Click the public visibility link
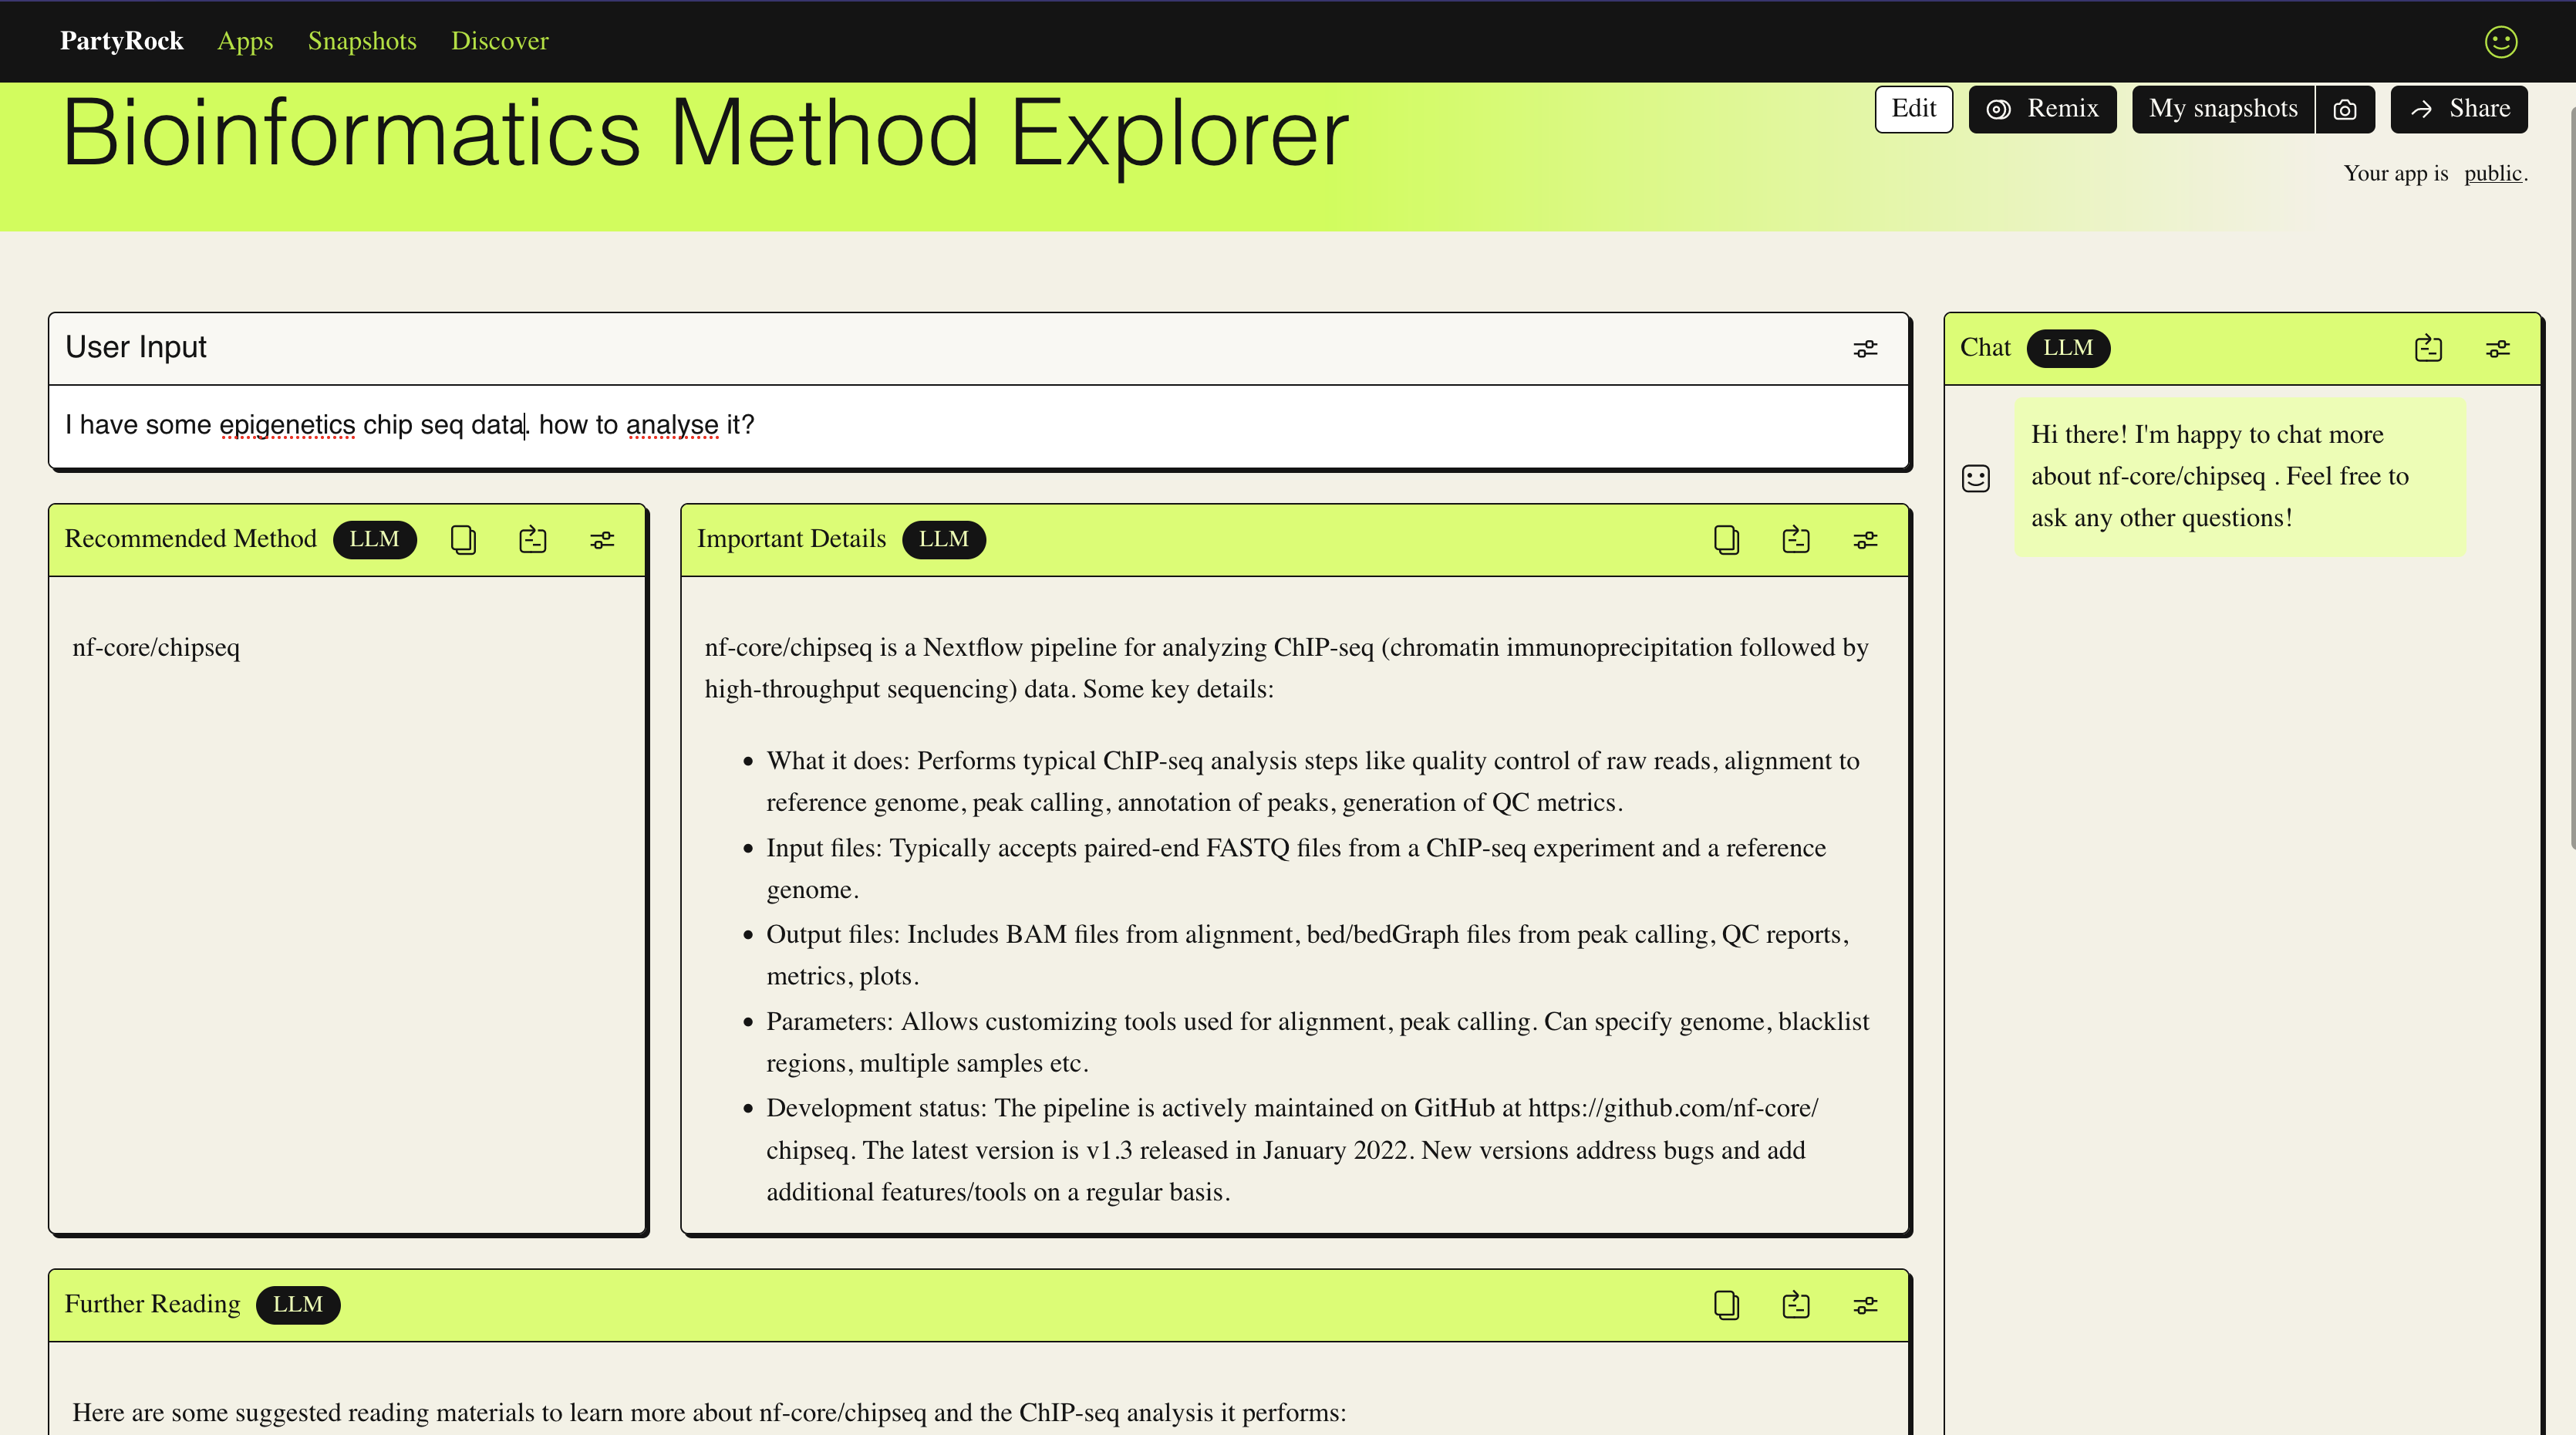Viewport: 2576px width, 1435px height. point(2492,173)
